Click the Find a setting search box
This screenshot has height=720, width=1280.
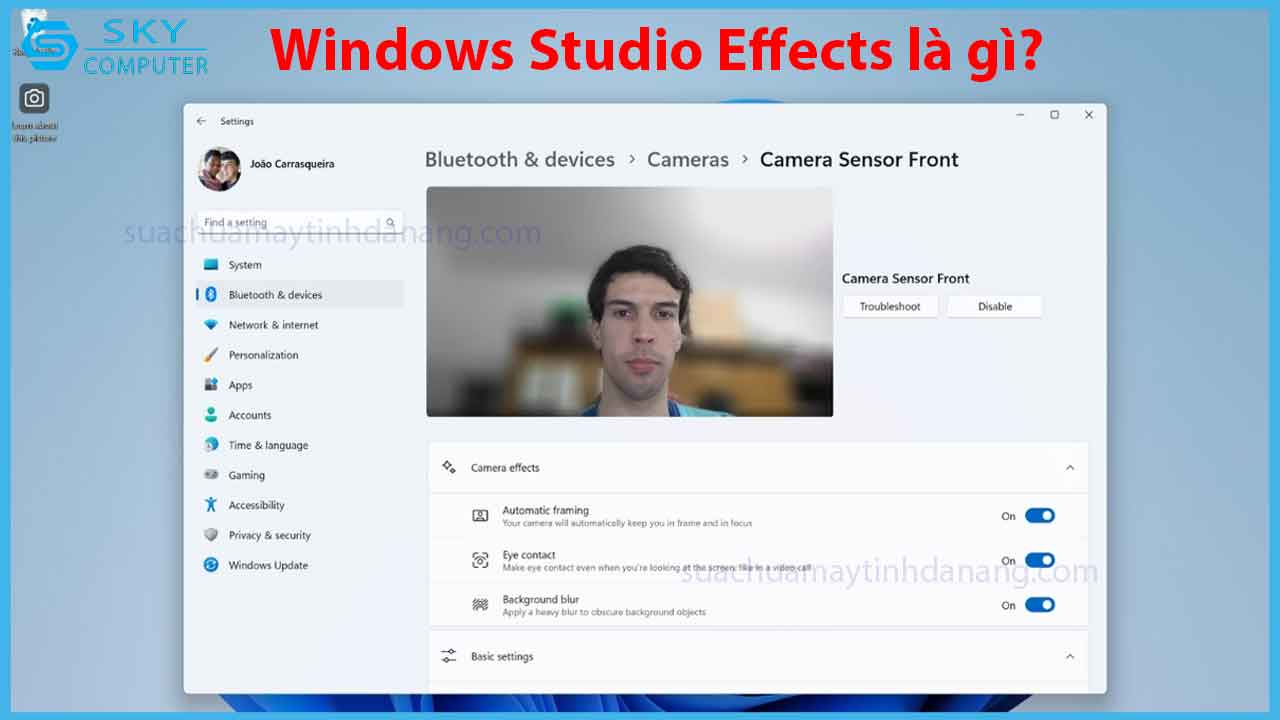click(290, 223)
